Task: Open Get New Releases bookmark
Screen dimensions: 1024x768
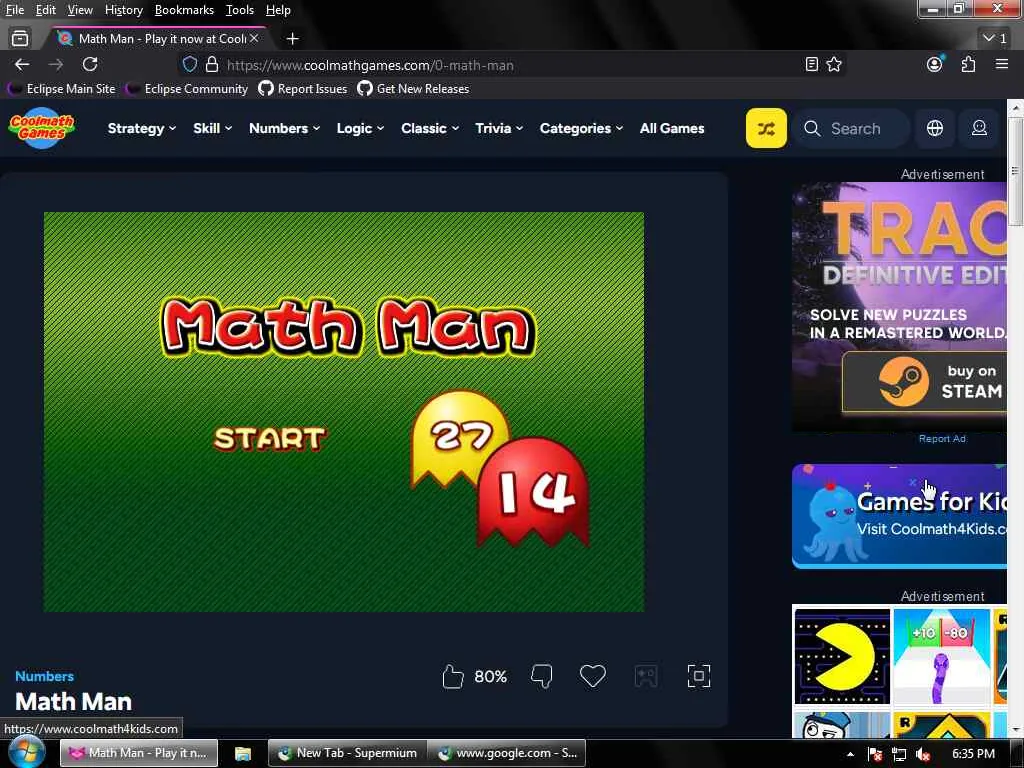Action: (413, 88)
